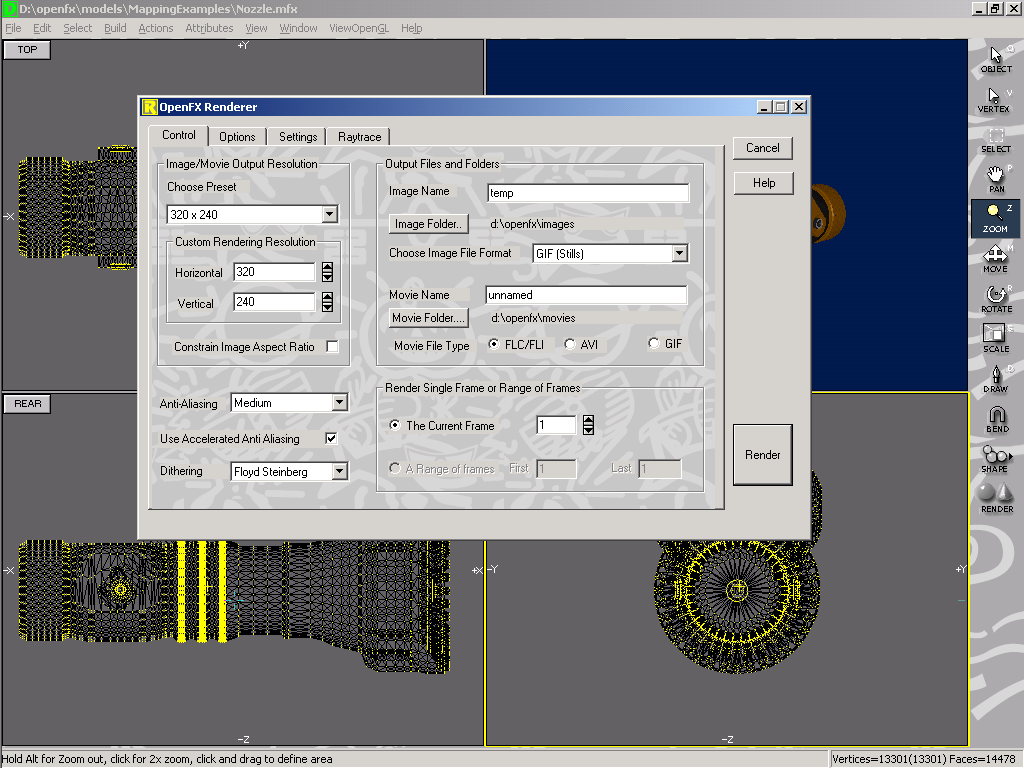Open the Choose Preset resolution dropdown
Screen dimensions: 1024x768
(x=330, y=214)
